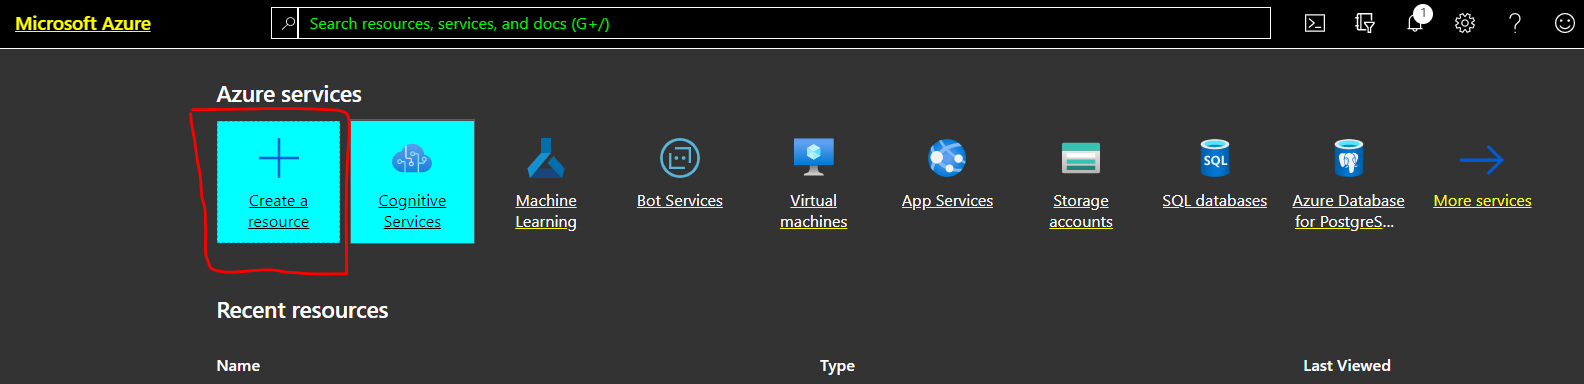Click the Bot Services icon
1584x384 pixels.
[680, 158]
